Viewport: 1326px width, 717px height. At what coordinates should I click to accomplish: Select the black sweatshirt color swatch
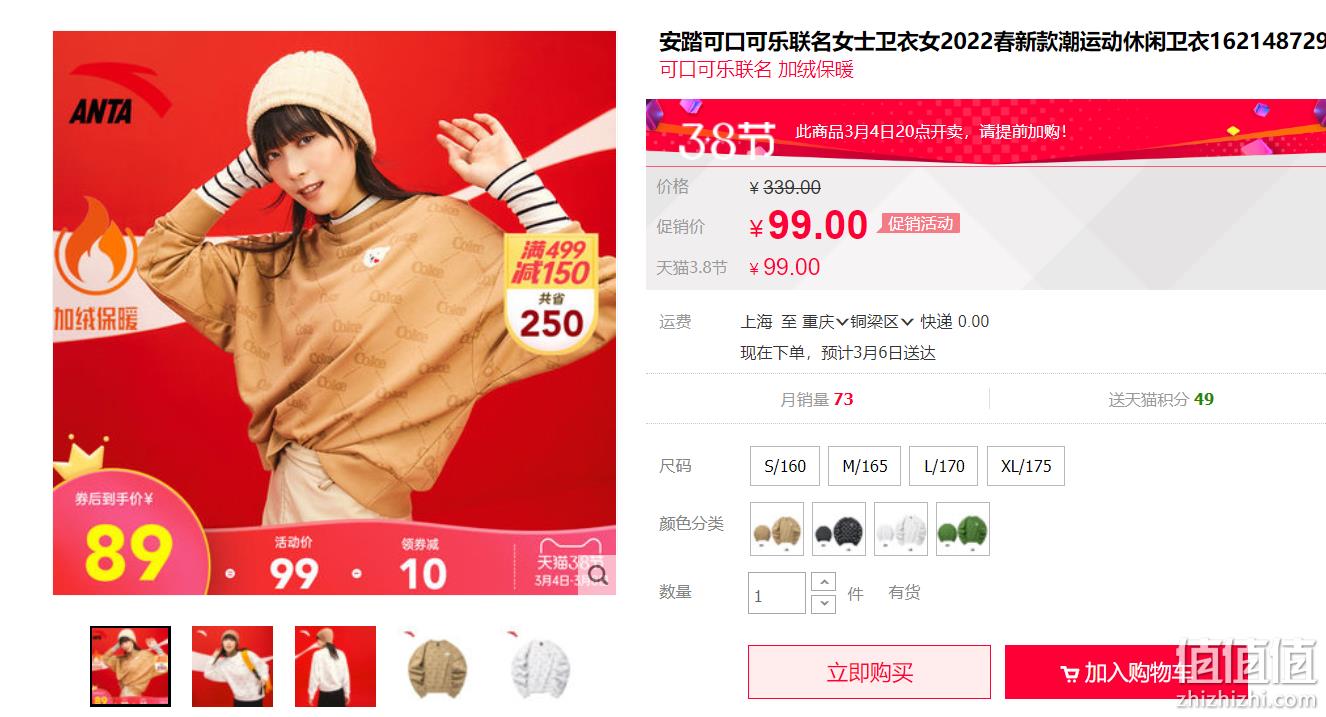(x=839, y=529)
